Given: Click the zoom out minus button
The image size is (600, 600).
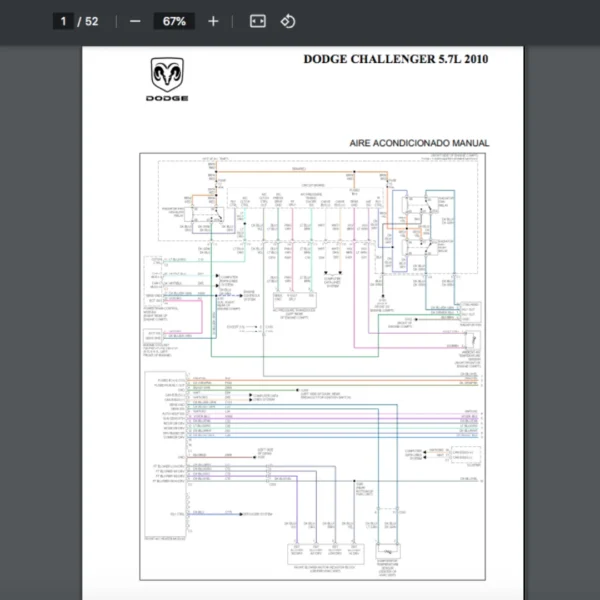Looking at the screenshot, I should [x=135, y=21].
